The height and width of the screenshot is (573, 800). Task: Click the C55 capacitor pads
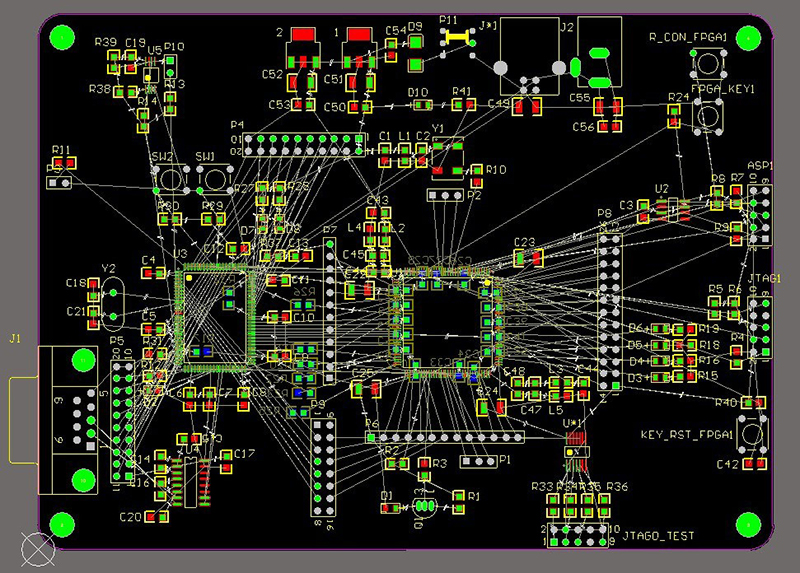[608, 107]
